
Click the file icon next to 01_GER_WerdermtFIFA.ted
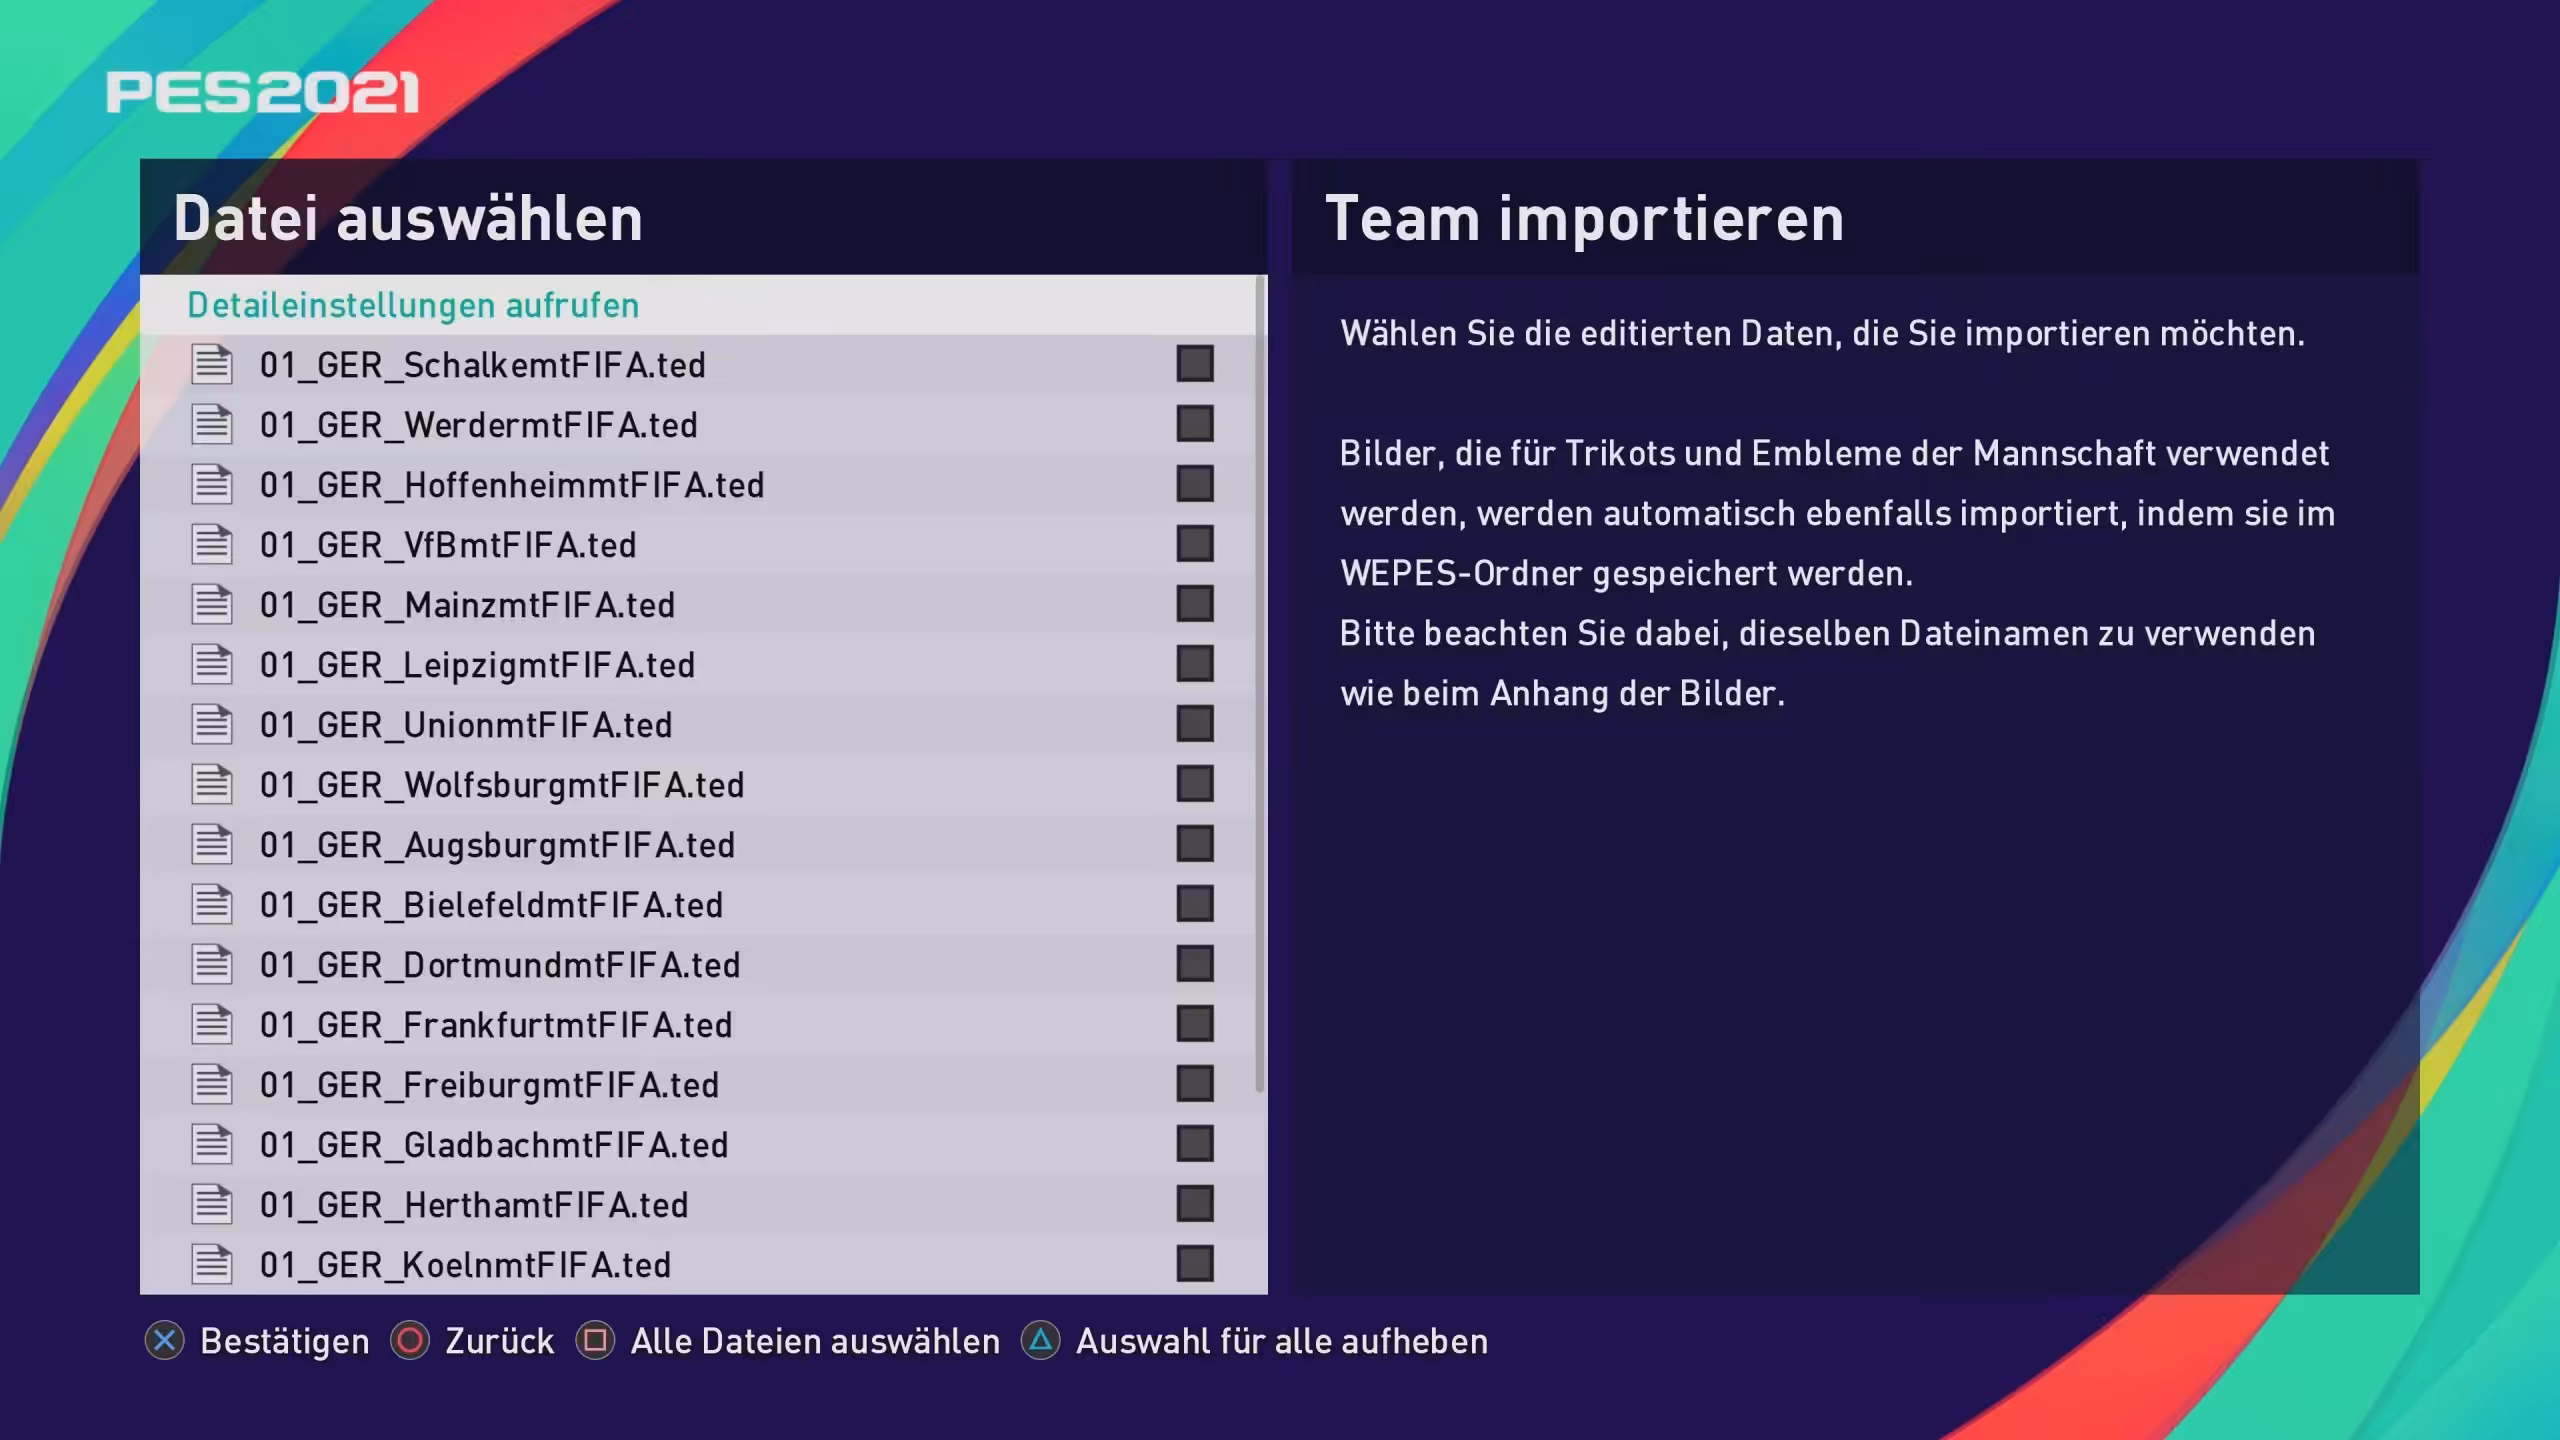point(213,425)
